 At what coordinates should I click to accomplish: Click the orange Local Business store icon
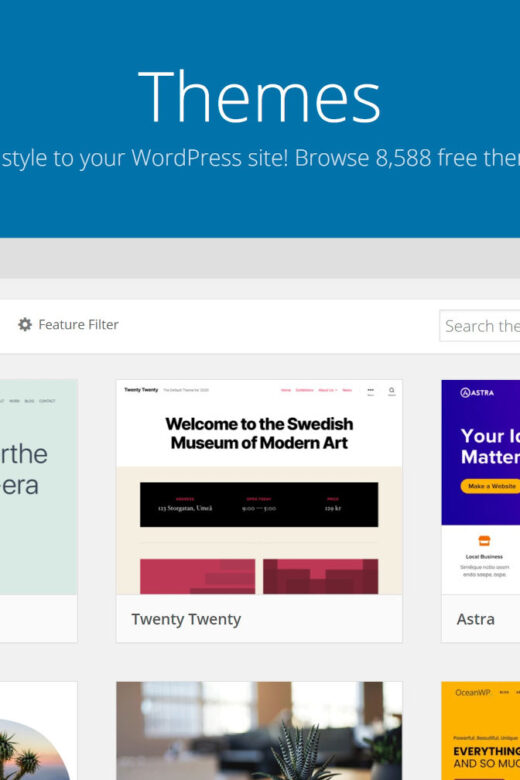(x=484, y=541)
